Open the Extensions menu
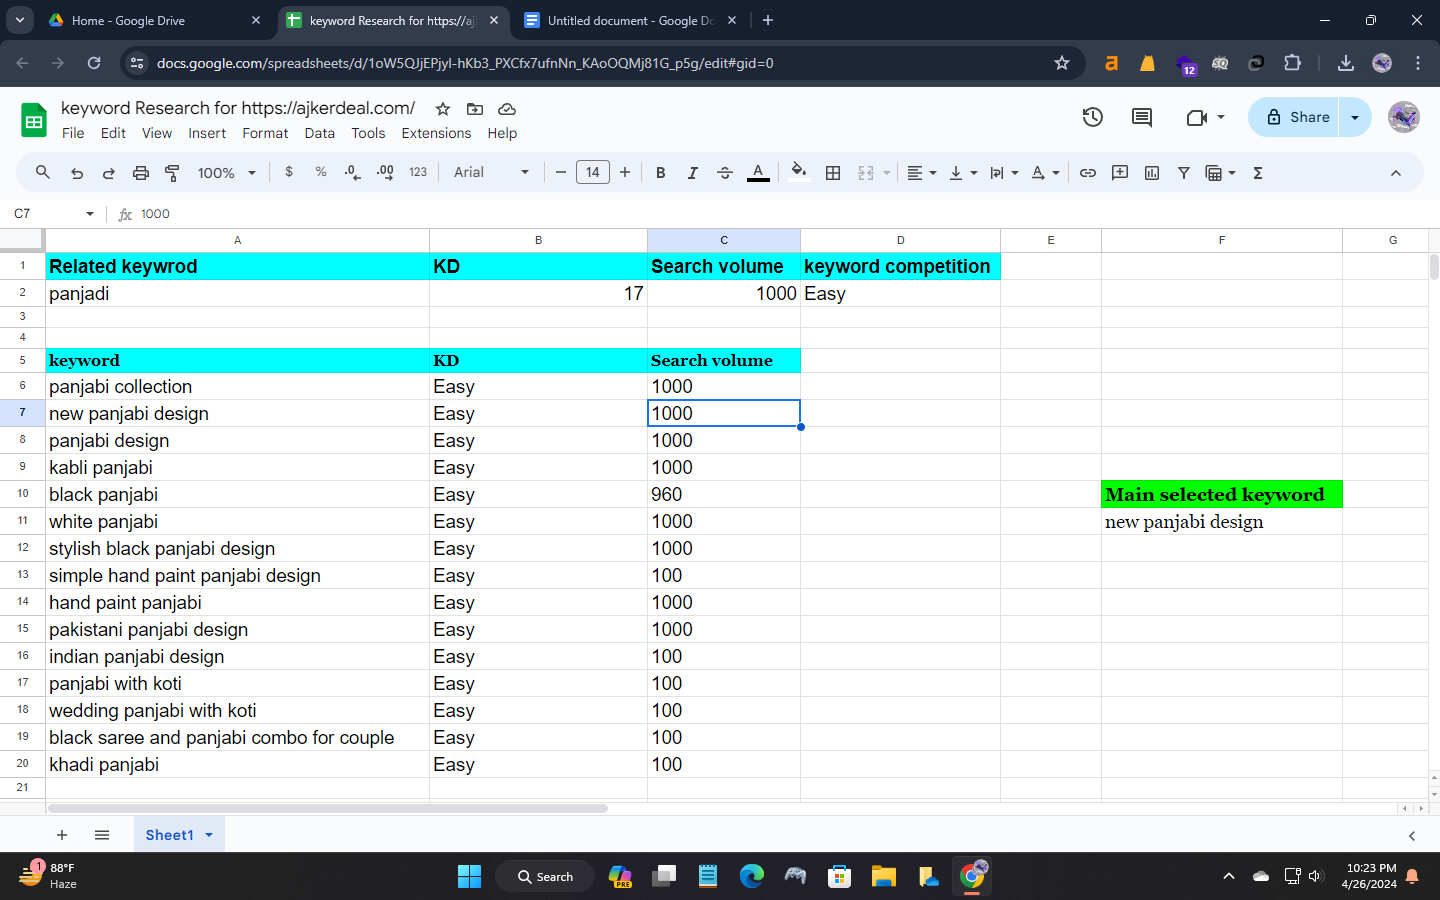The height and width of the screenshot is (900, 1440). [x=436, y=133]
